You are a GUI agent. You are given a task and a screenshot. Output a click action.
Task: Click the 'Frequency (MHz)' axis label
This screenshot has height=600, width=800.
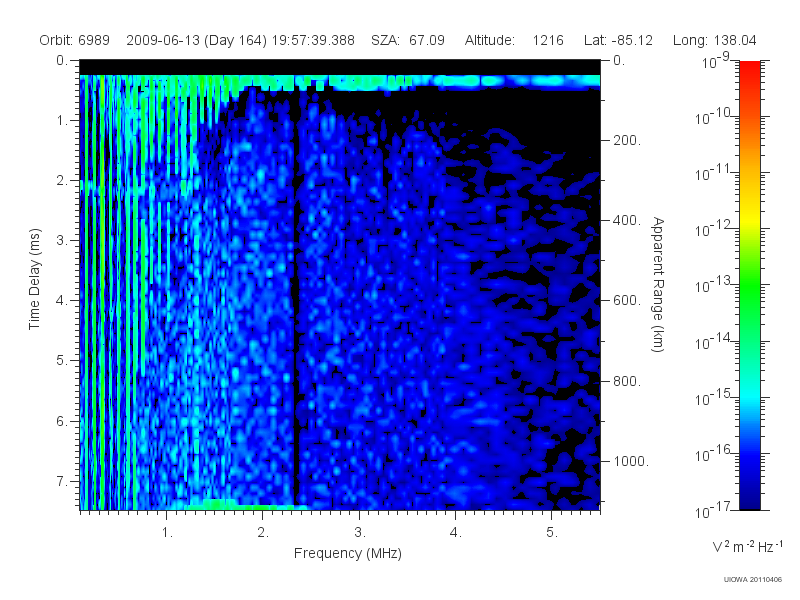click(x=347, y=554)
